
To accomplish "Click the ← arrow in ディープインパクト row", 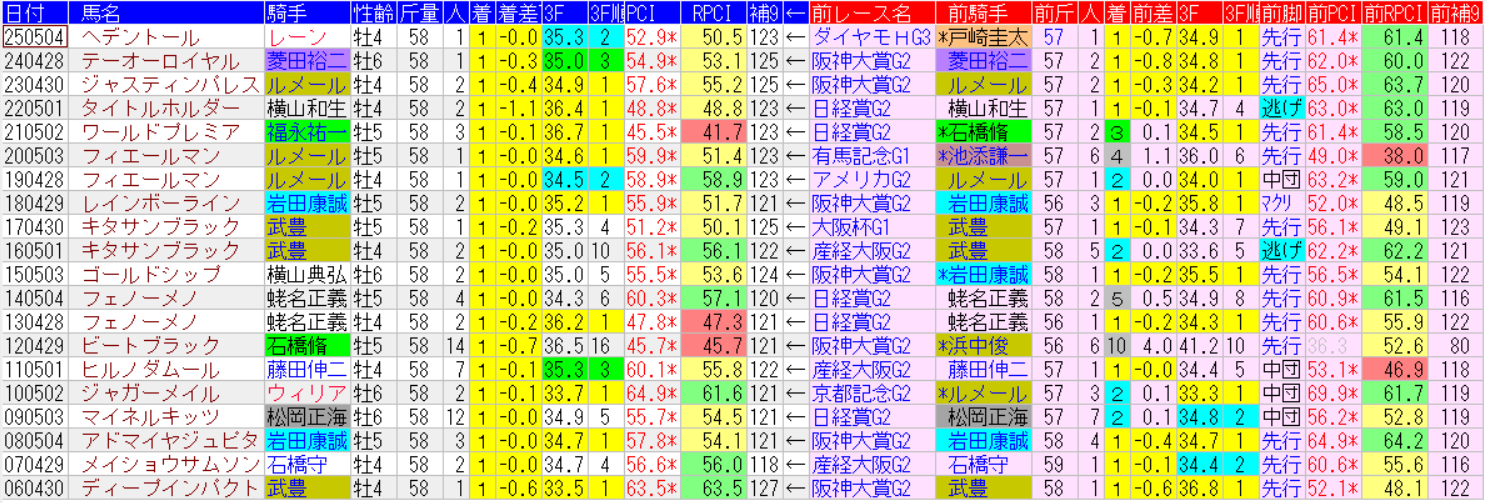I will (x=795, y=488).
